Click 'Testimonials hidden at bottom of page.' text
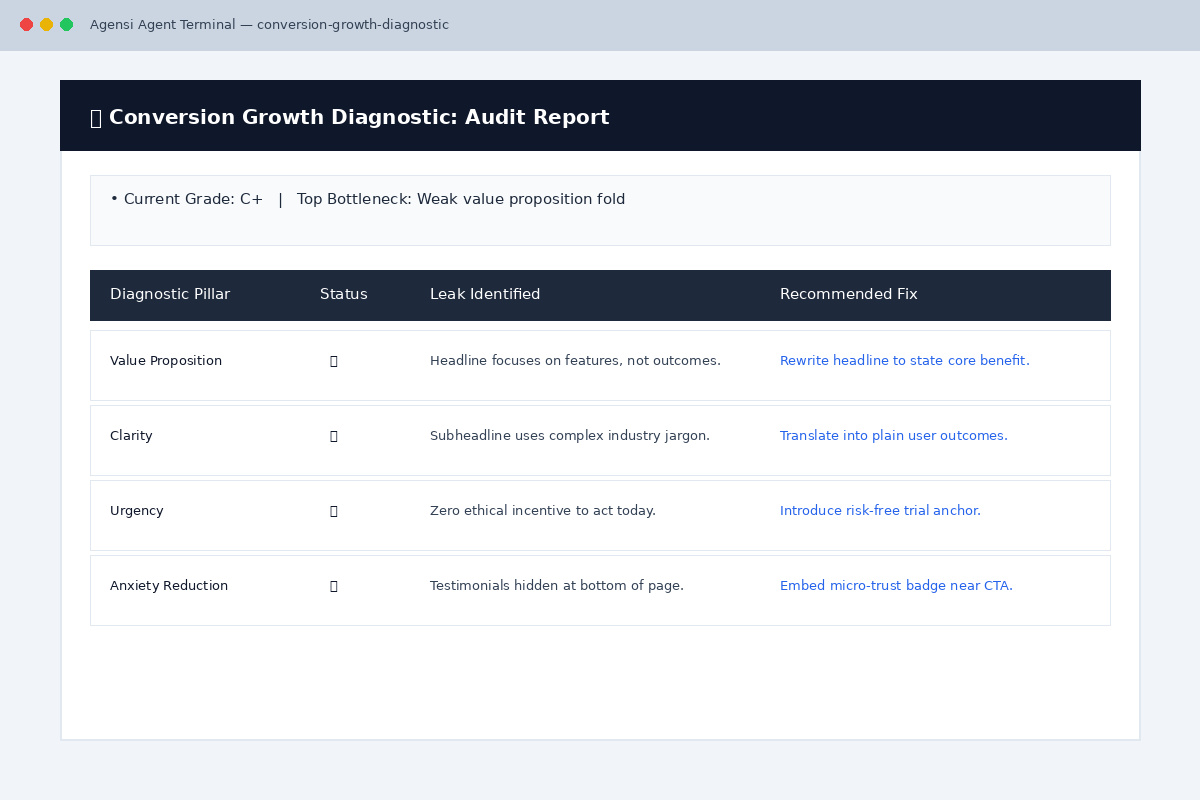1200x800 pixels. coord(557,586)
